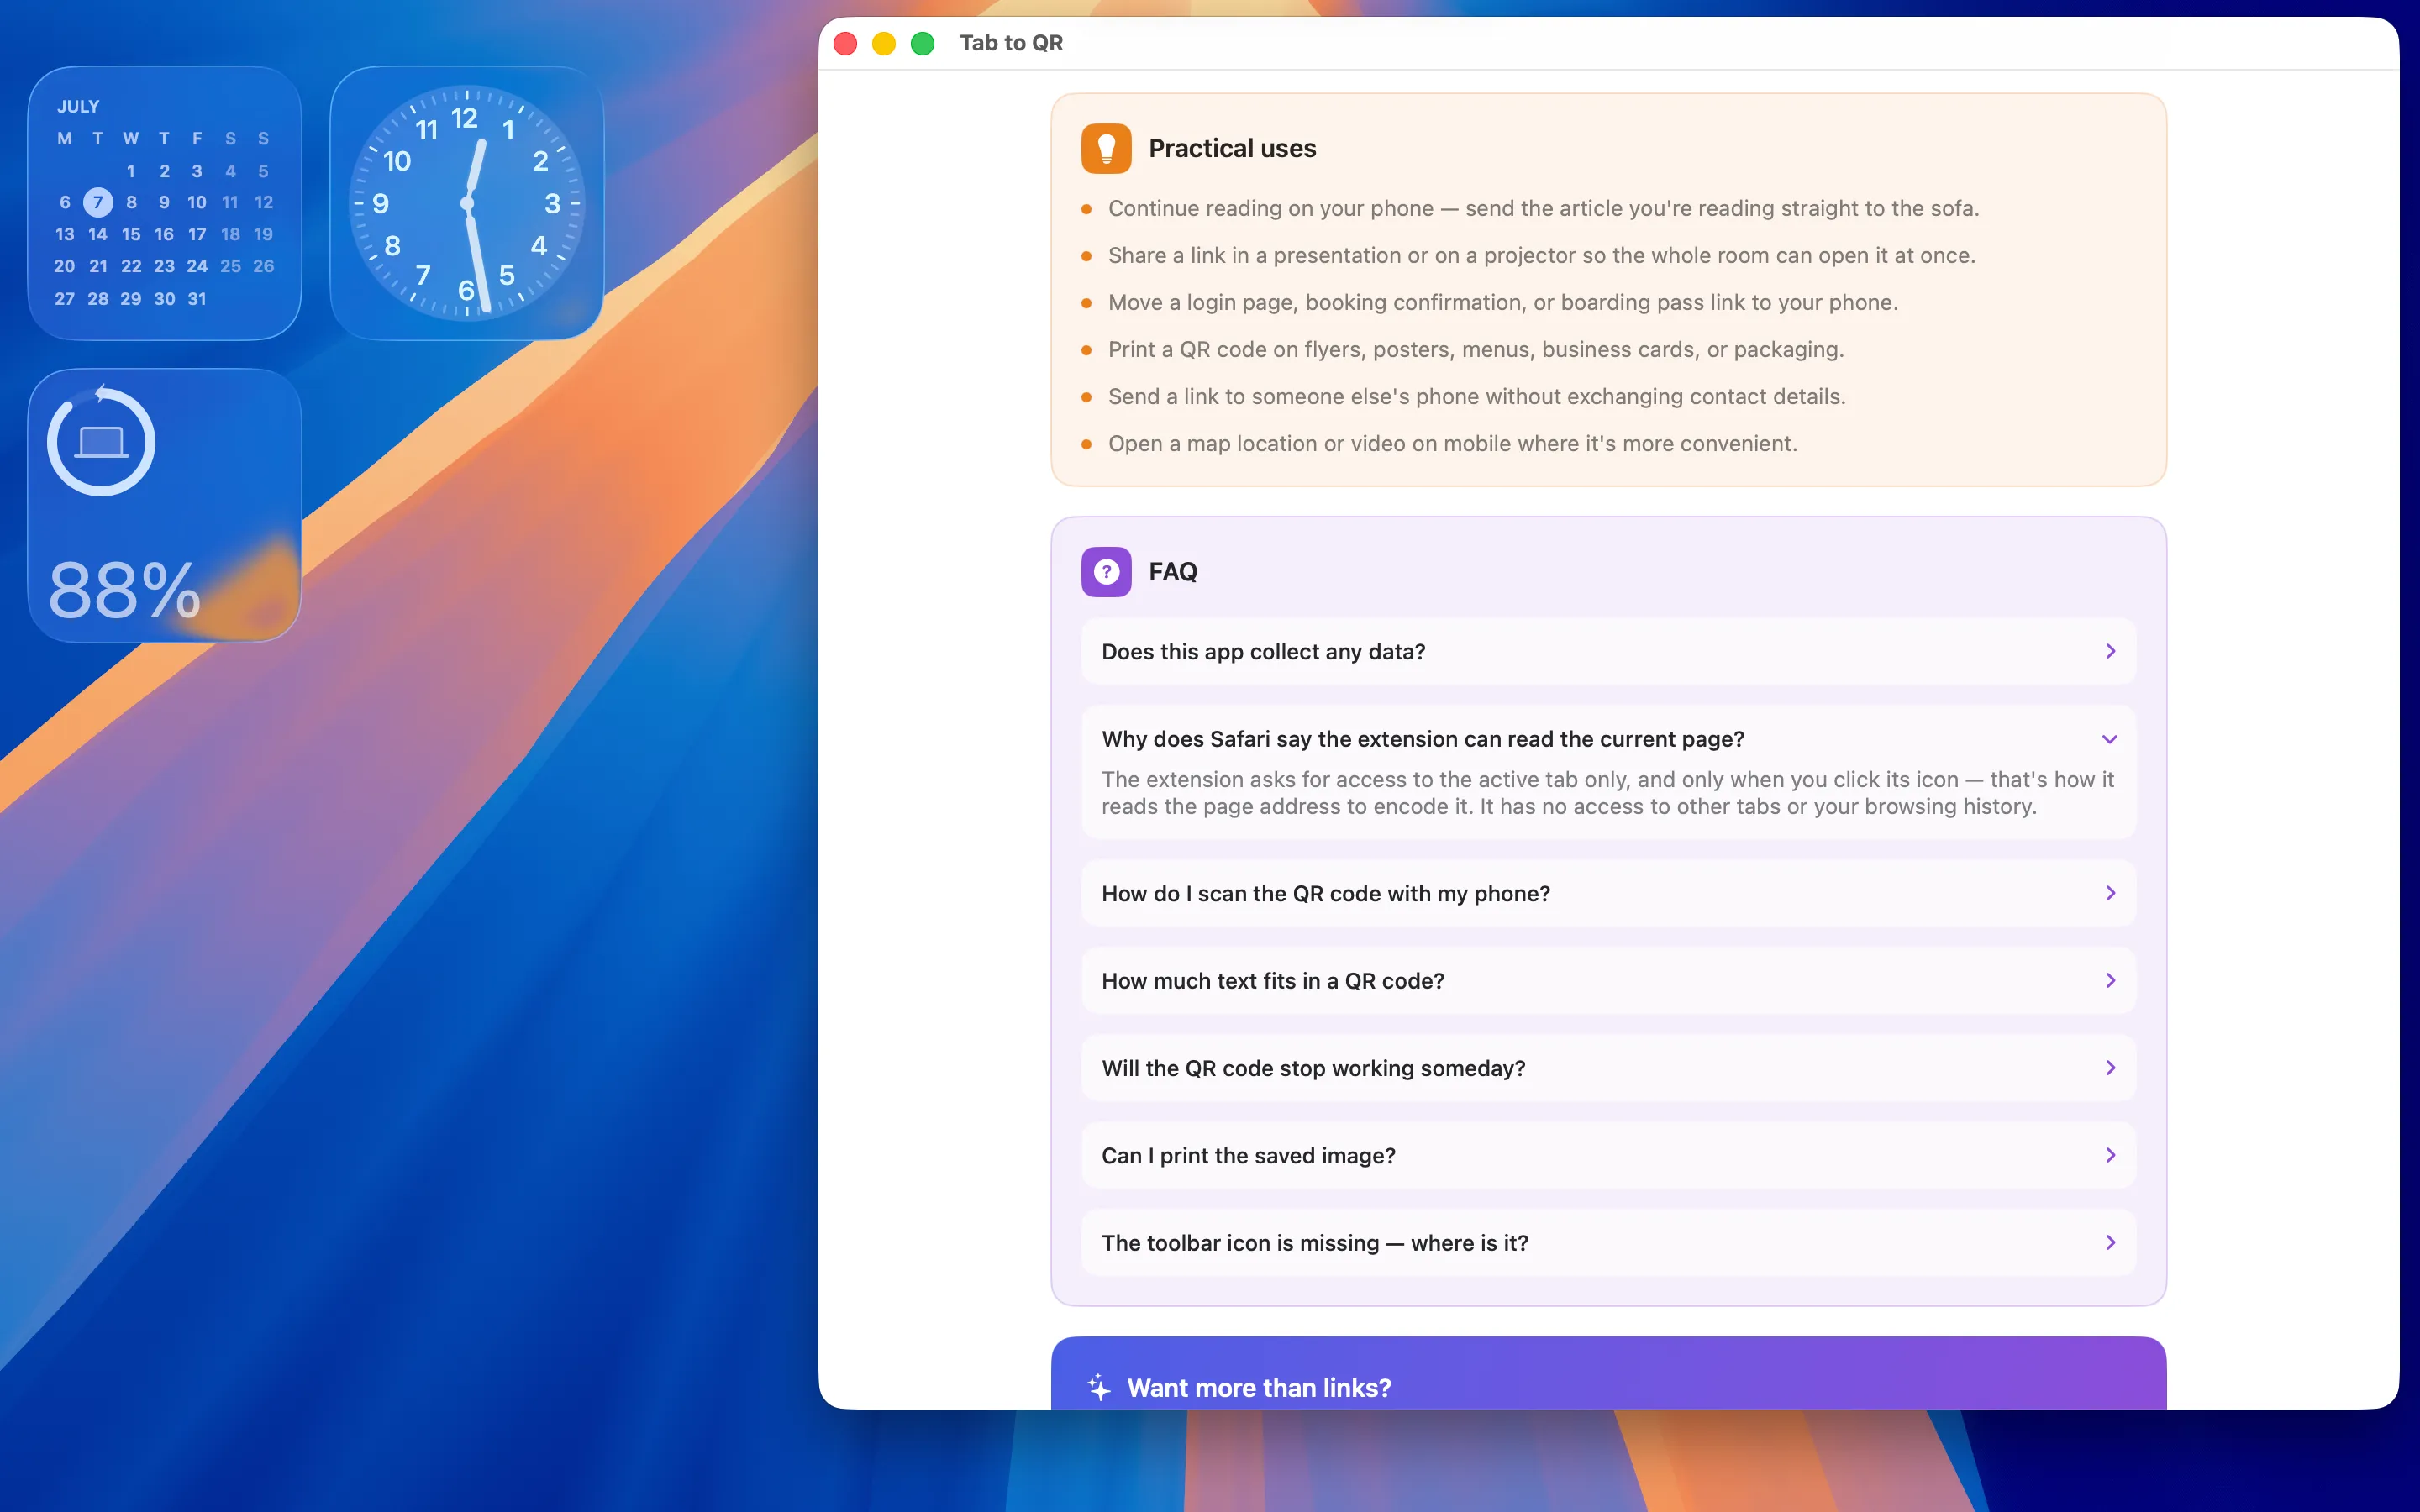Expand 'How do I scan the QR code' chevron

(x=2110, y=893)
